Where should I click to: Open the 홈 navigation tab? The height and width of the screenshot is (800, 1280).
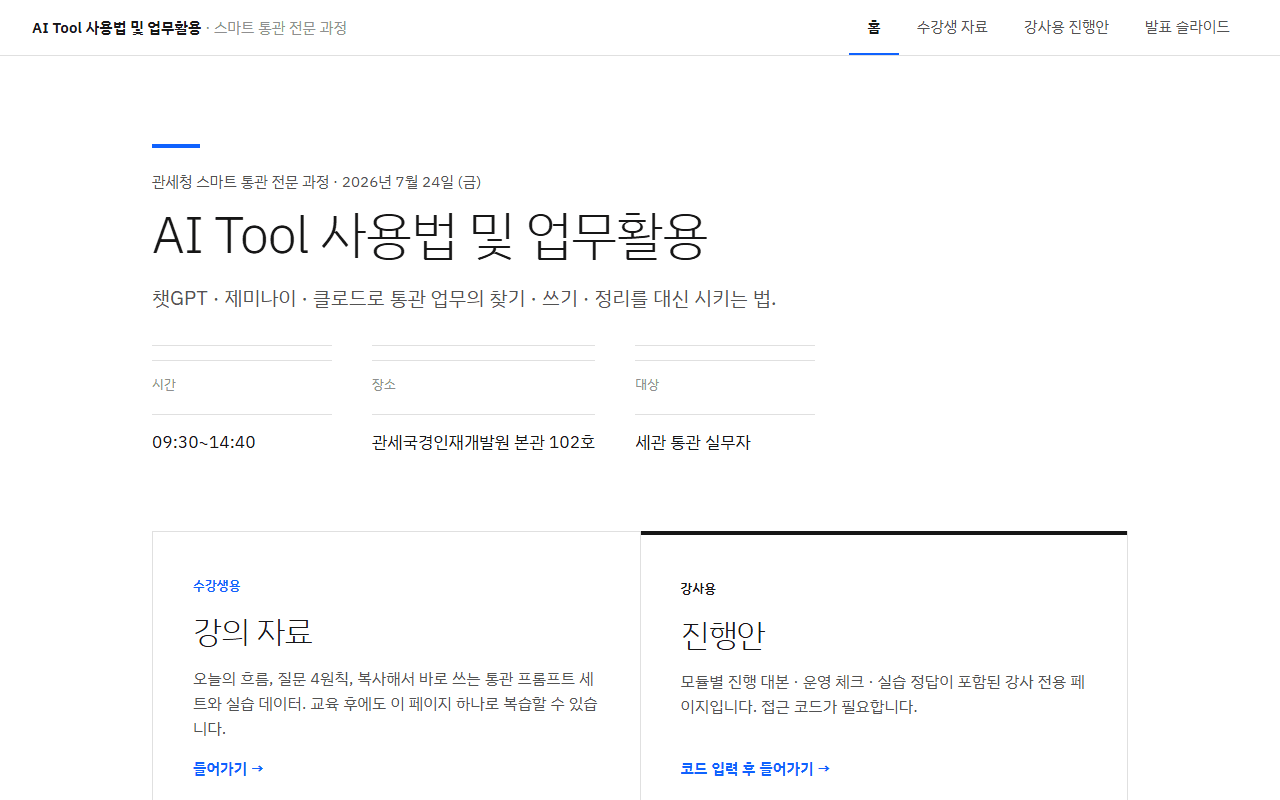[x=874, y=27]
